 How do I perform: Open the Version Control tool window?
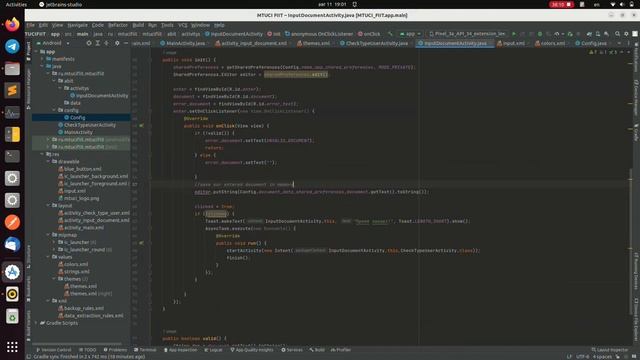[54, 350]
